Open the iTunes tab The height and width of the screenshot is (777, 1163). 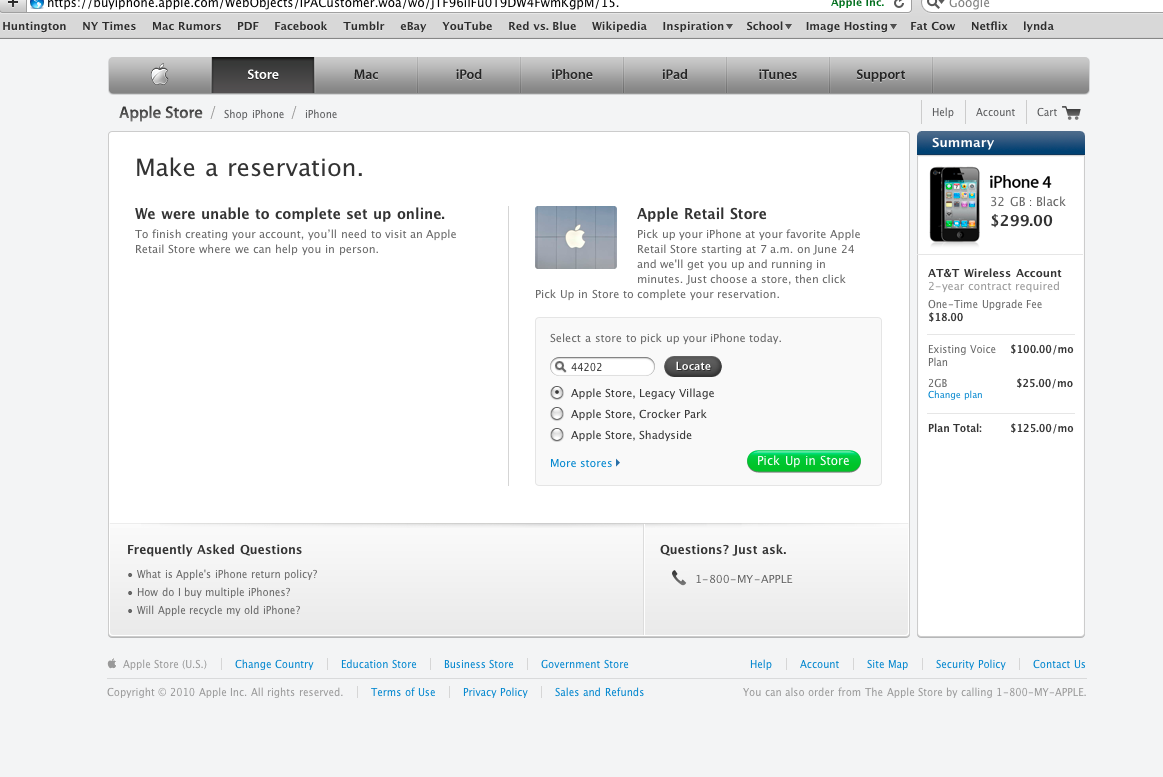[x=777, y=75]
